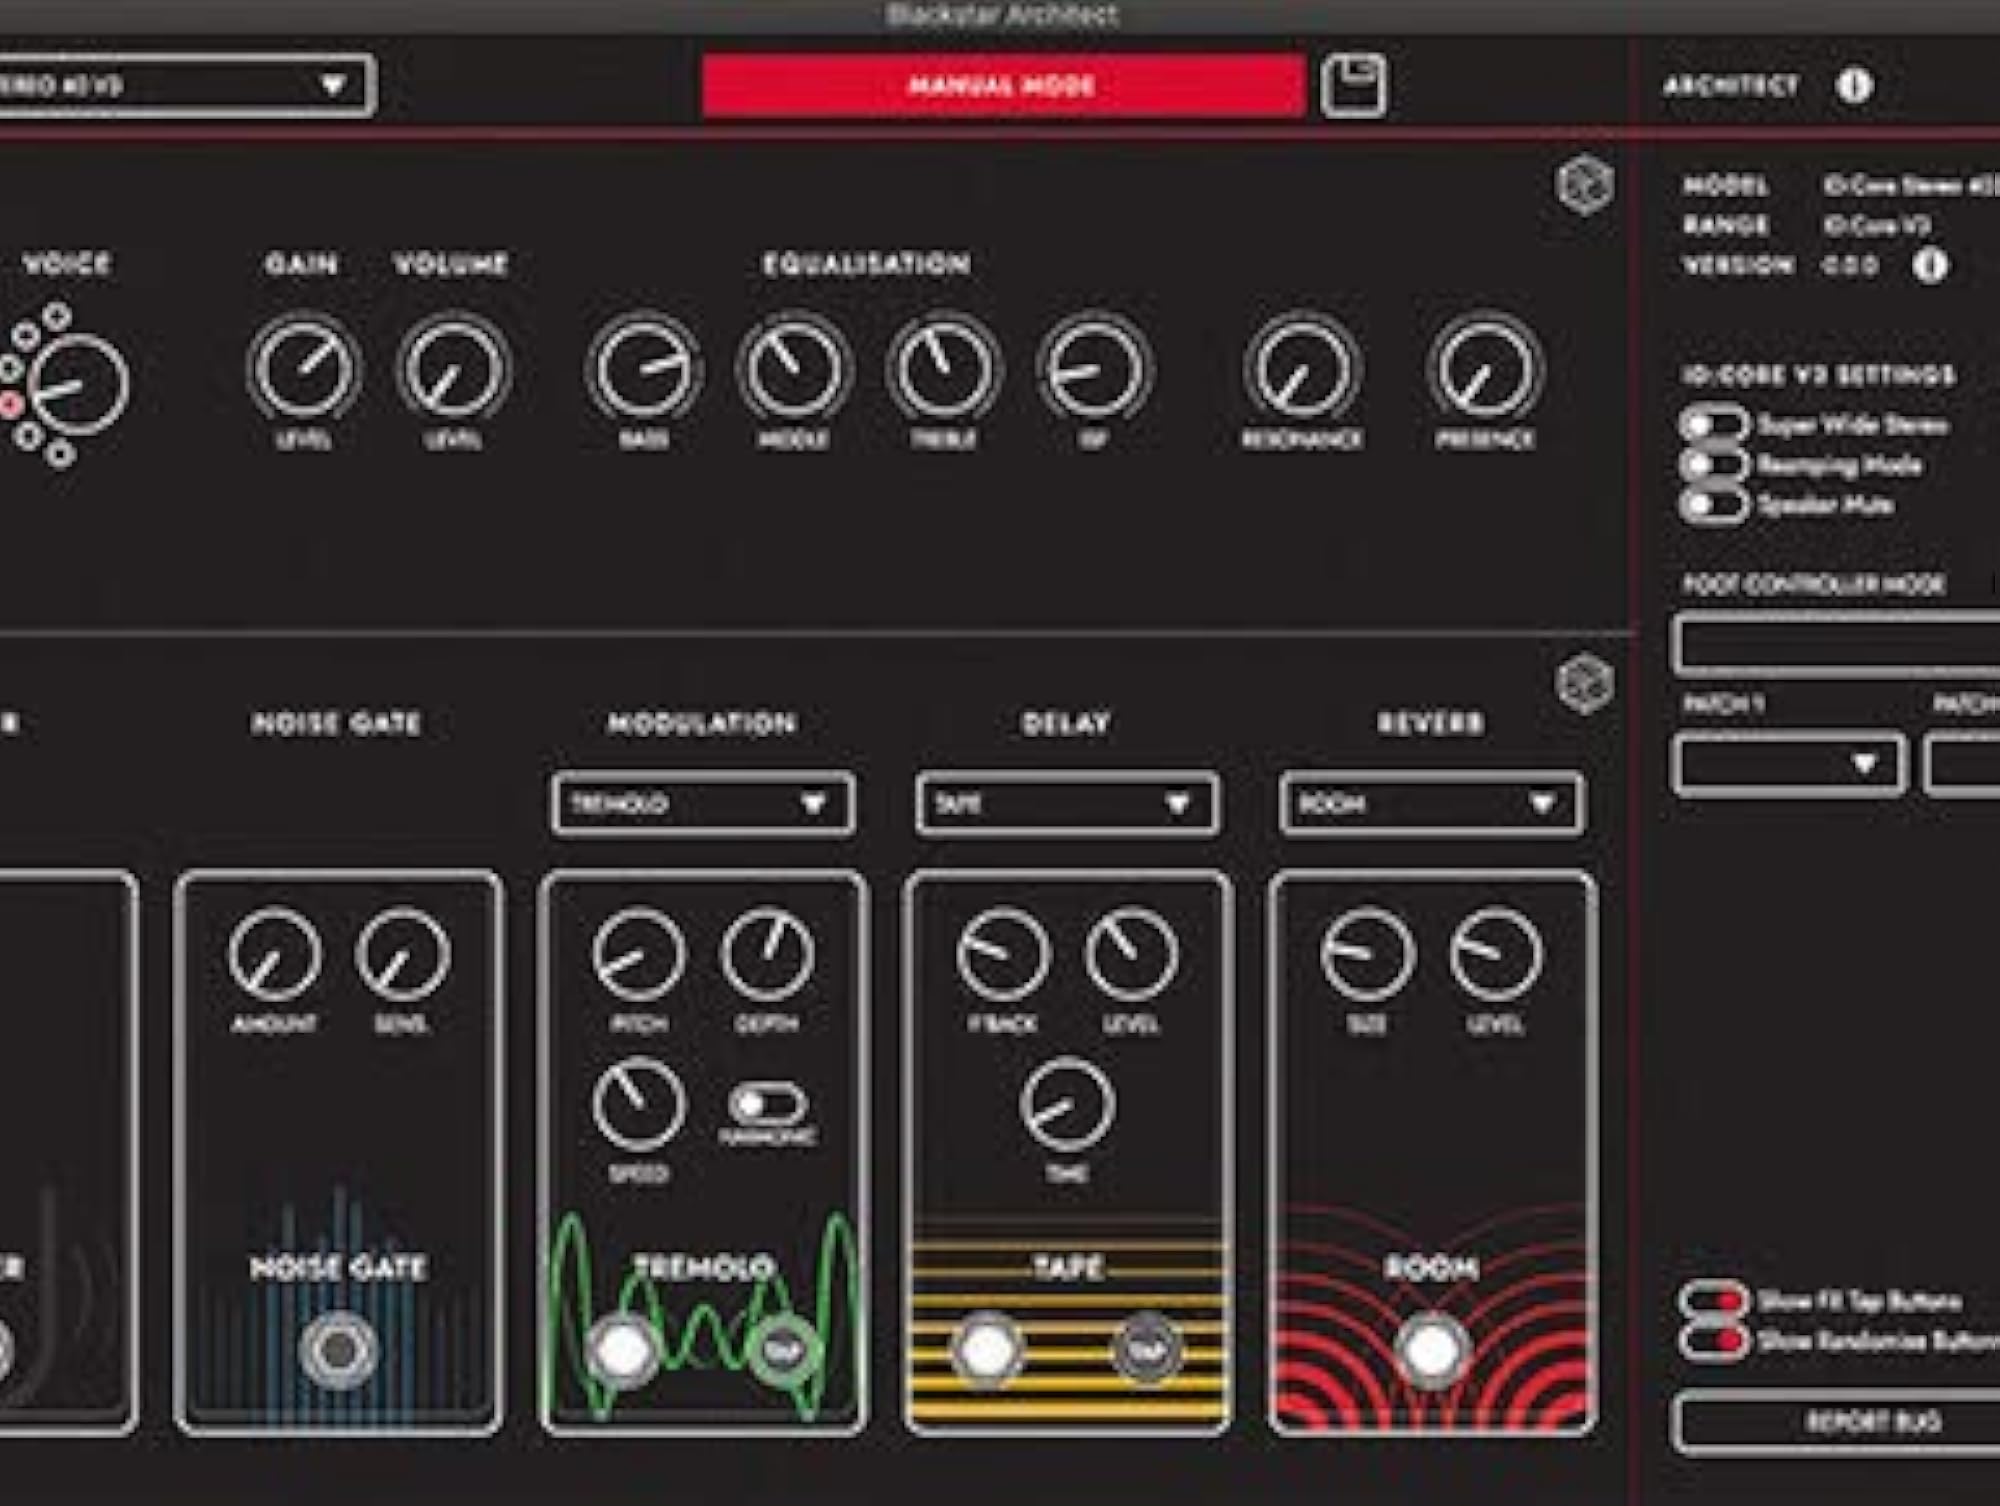Click the Tremolo Speed knob
2000x1506 pixels.
point(639,1104)
